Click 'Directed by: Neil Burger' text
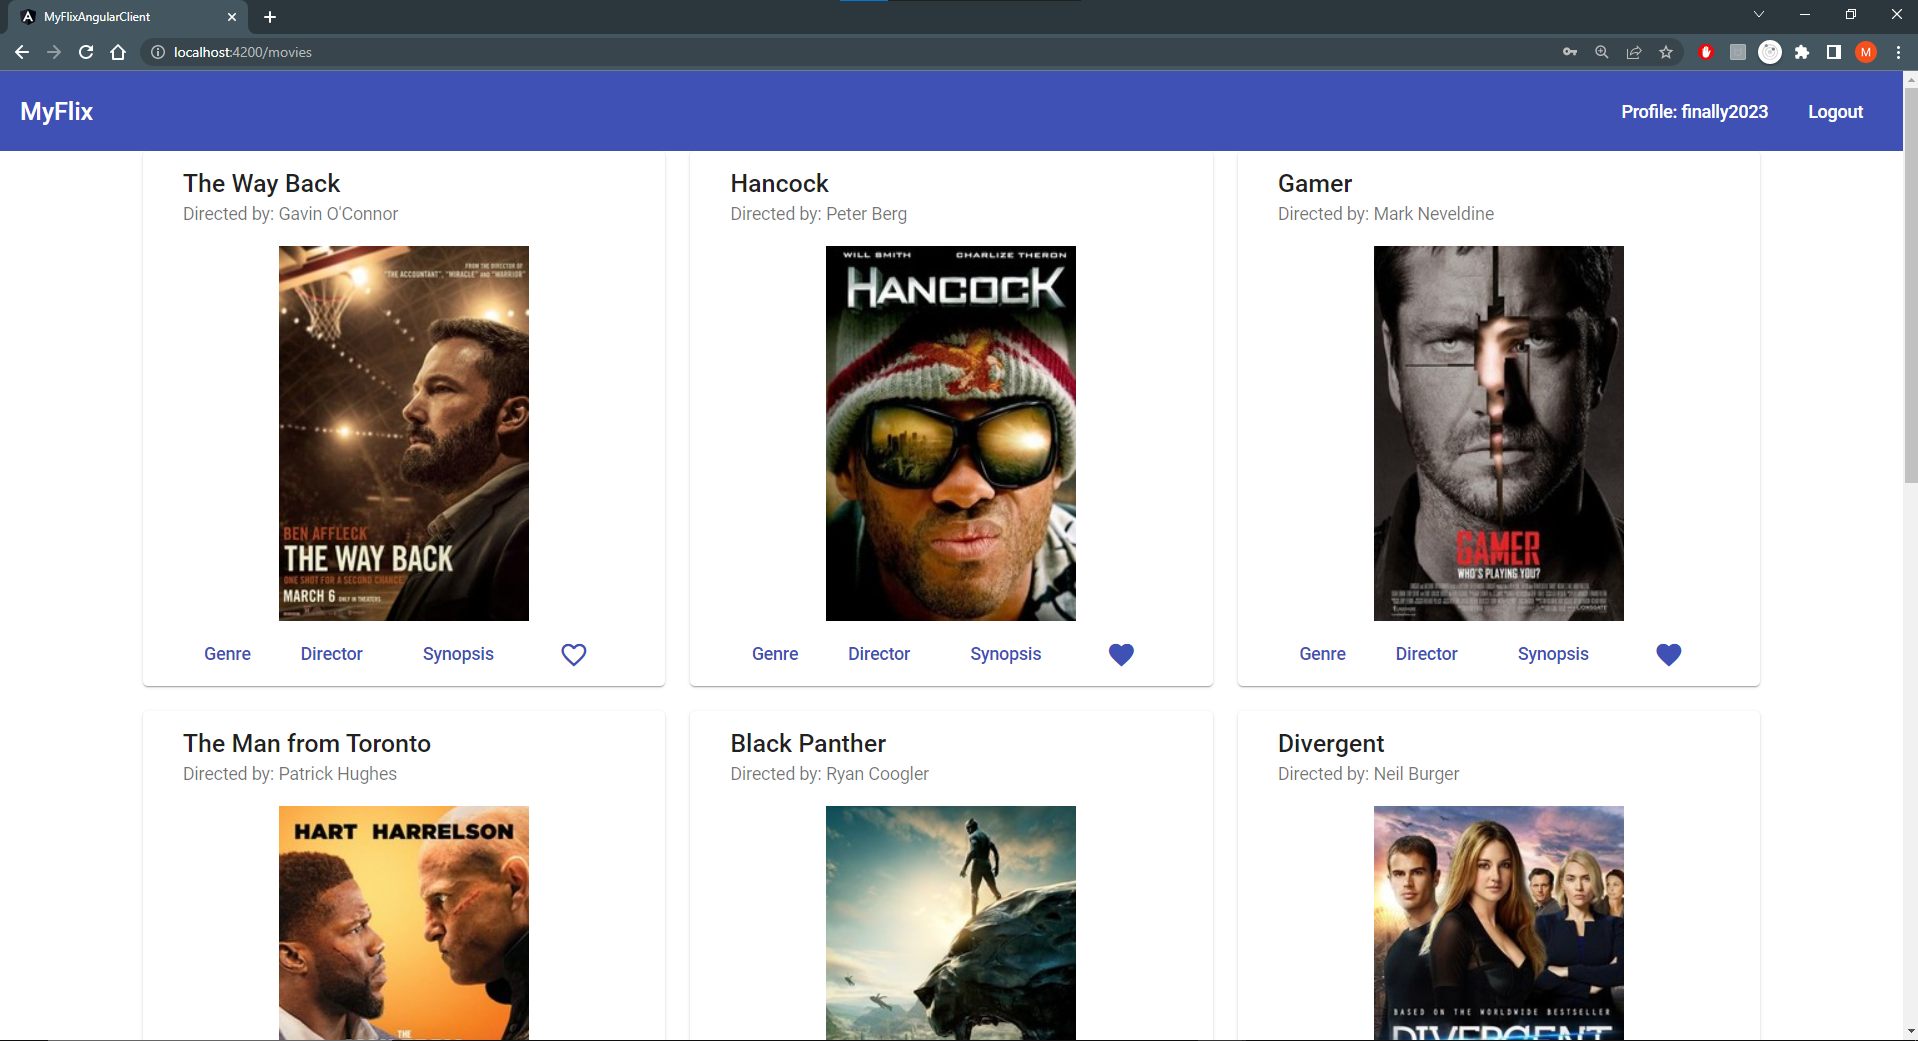 point(1368,774)
